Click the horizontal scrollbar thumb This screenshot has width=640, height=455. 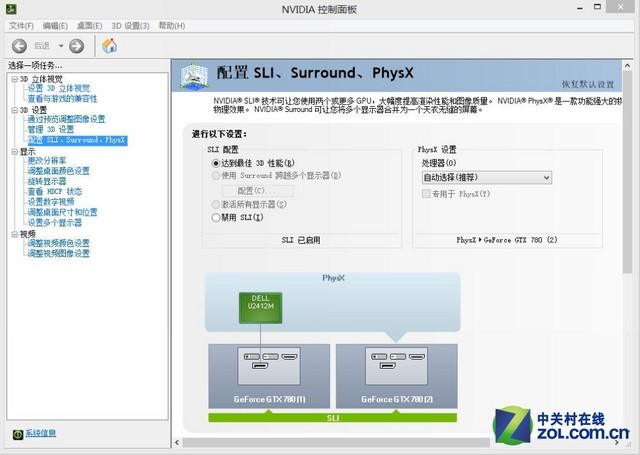pyautogui.click(x=336, y=442)
